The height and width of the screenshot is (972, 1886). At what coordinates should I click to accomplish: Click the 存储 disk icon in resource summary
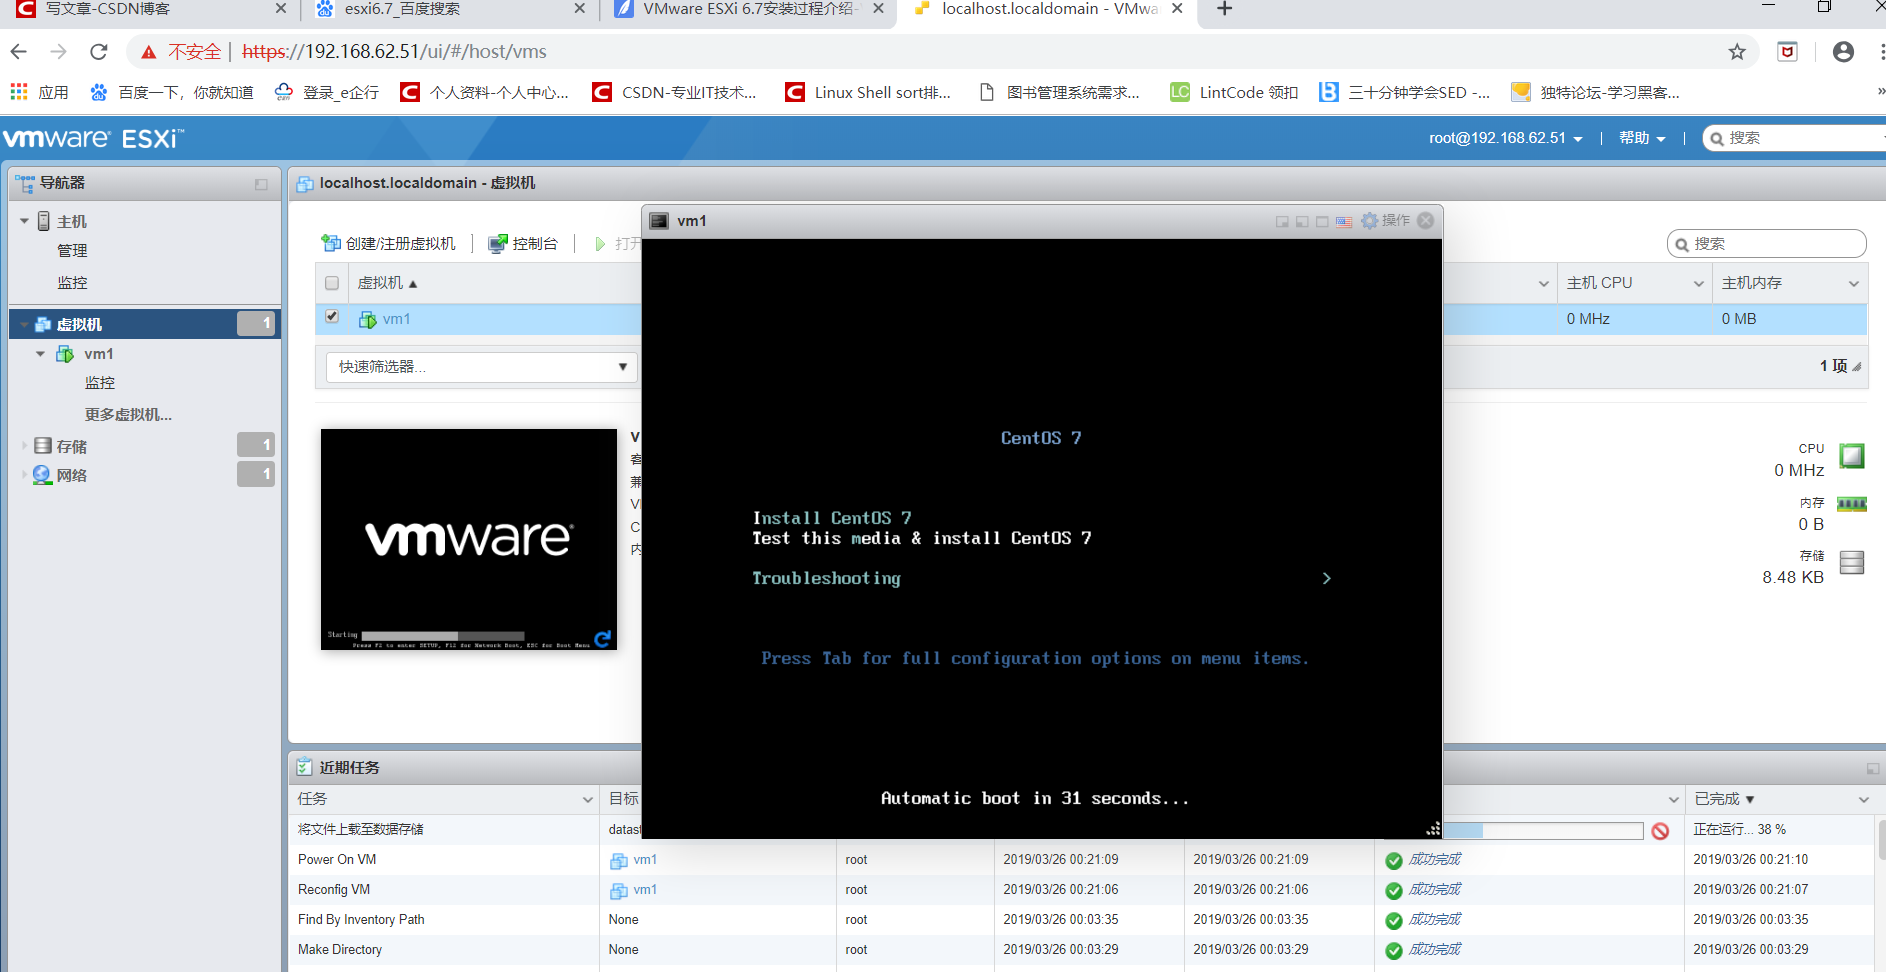coord(1852,563)
